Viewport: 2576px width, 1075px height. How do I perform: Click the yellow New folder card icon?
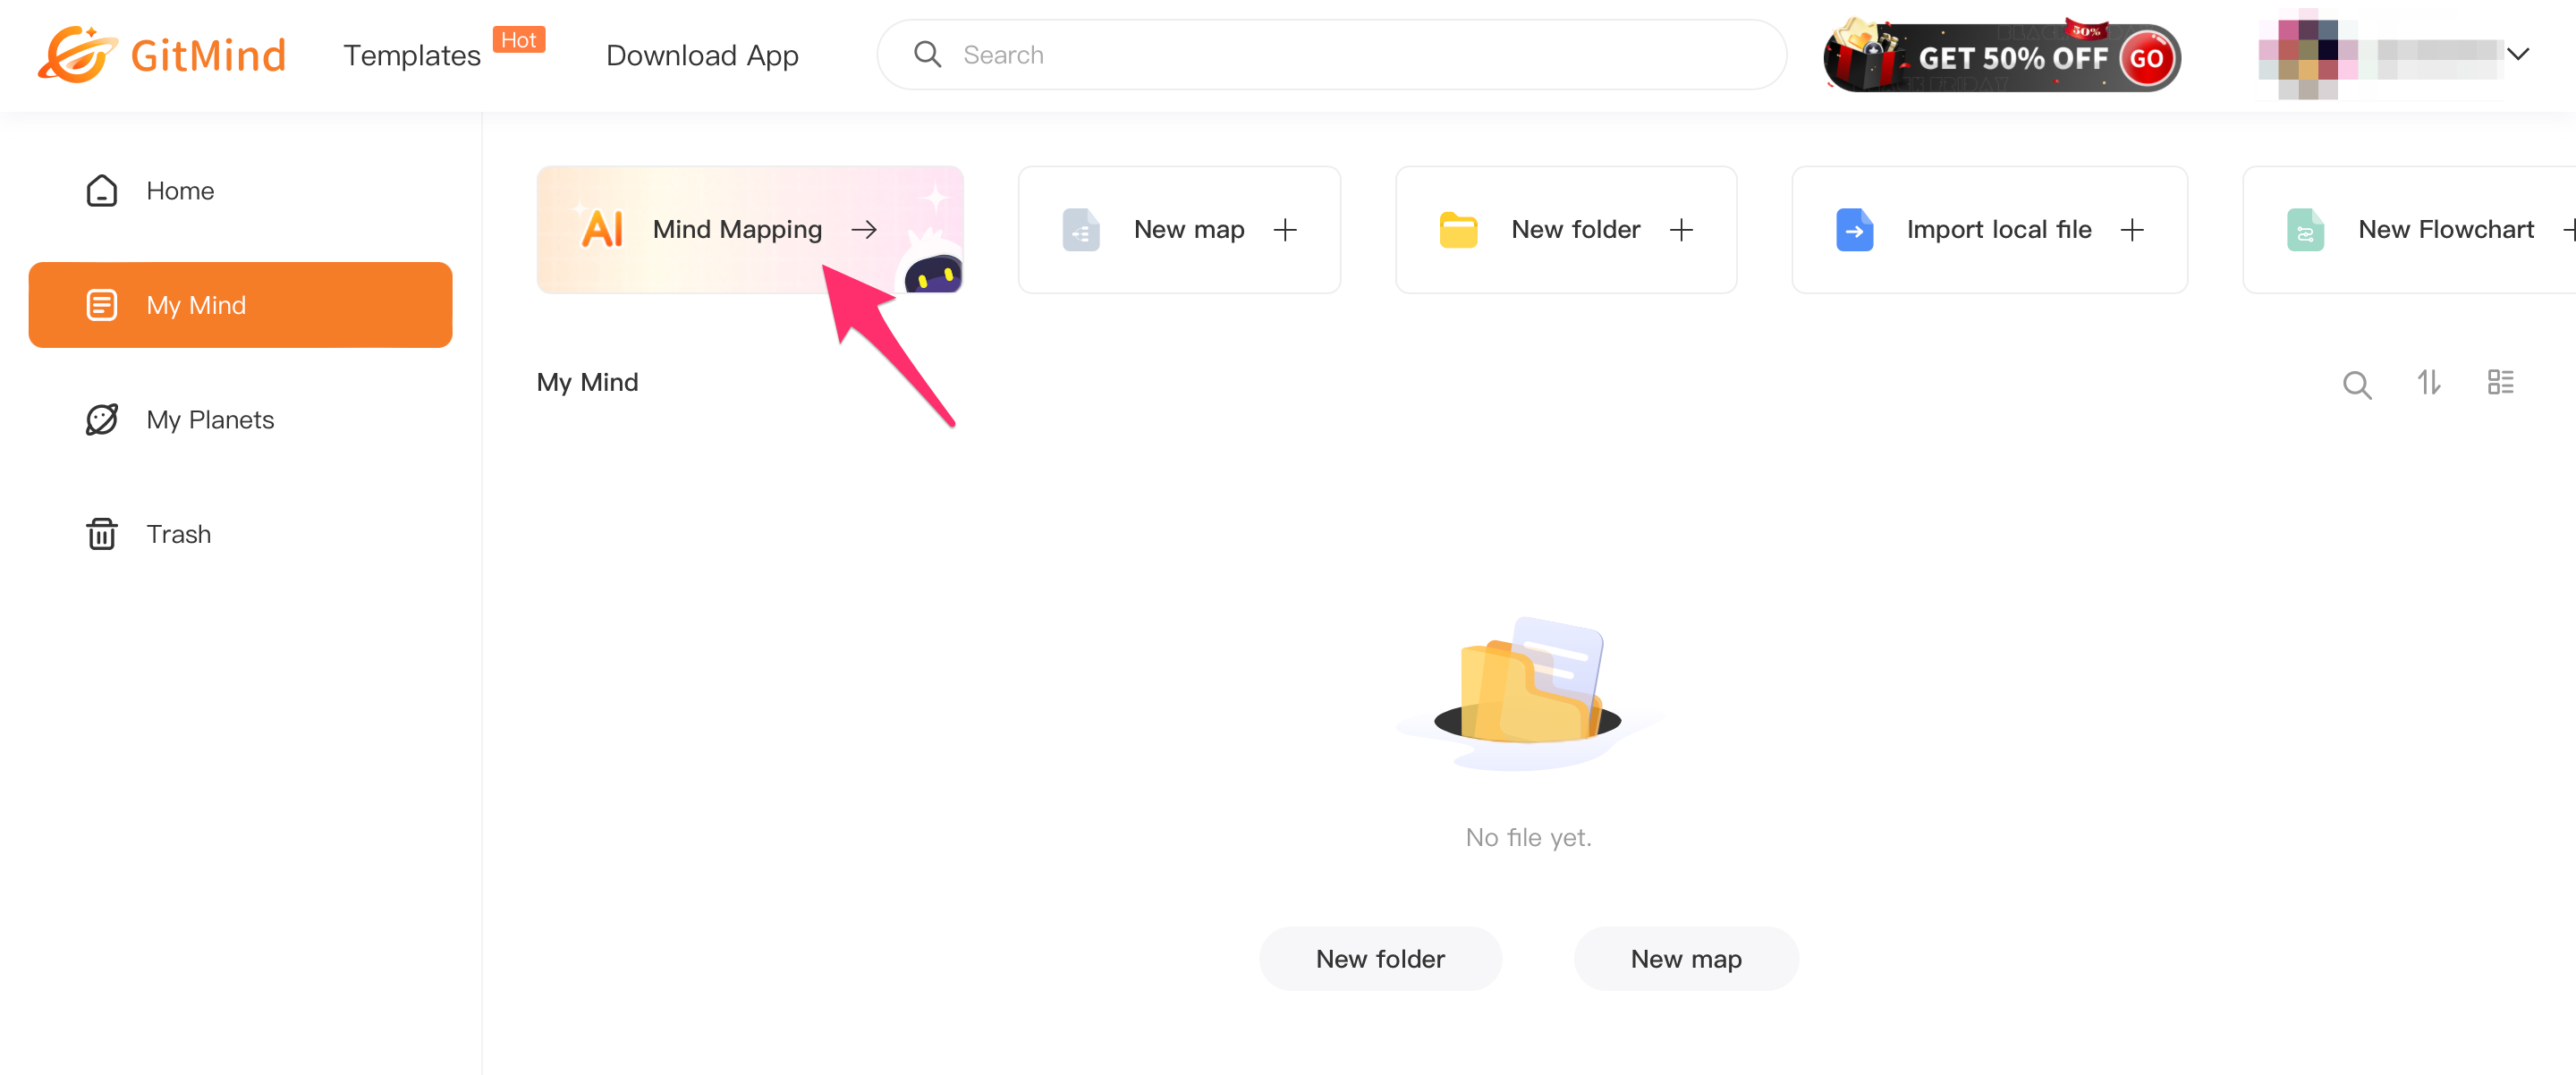(x=1458, y=230)
